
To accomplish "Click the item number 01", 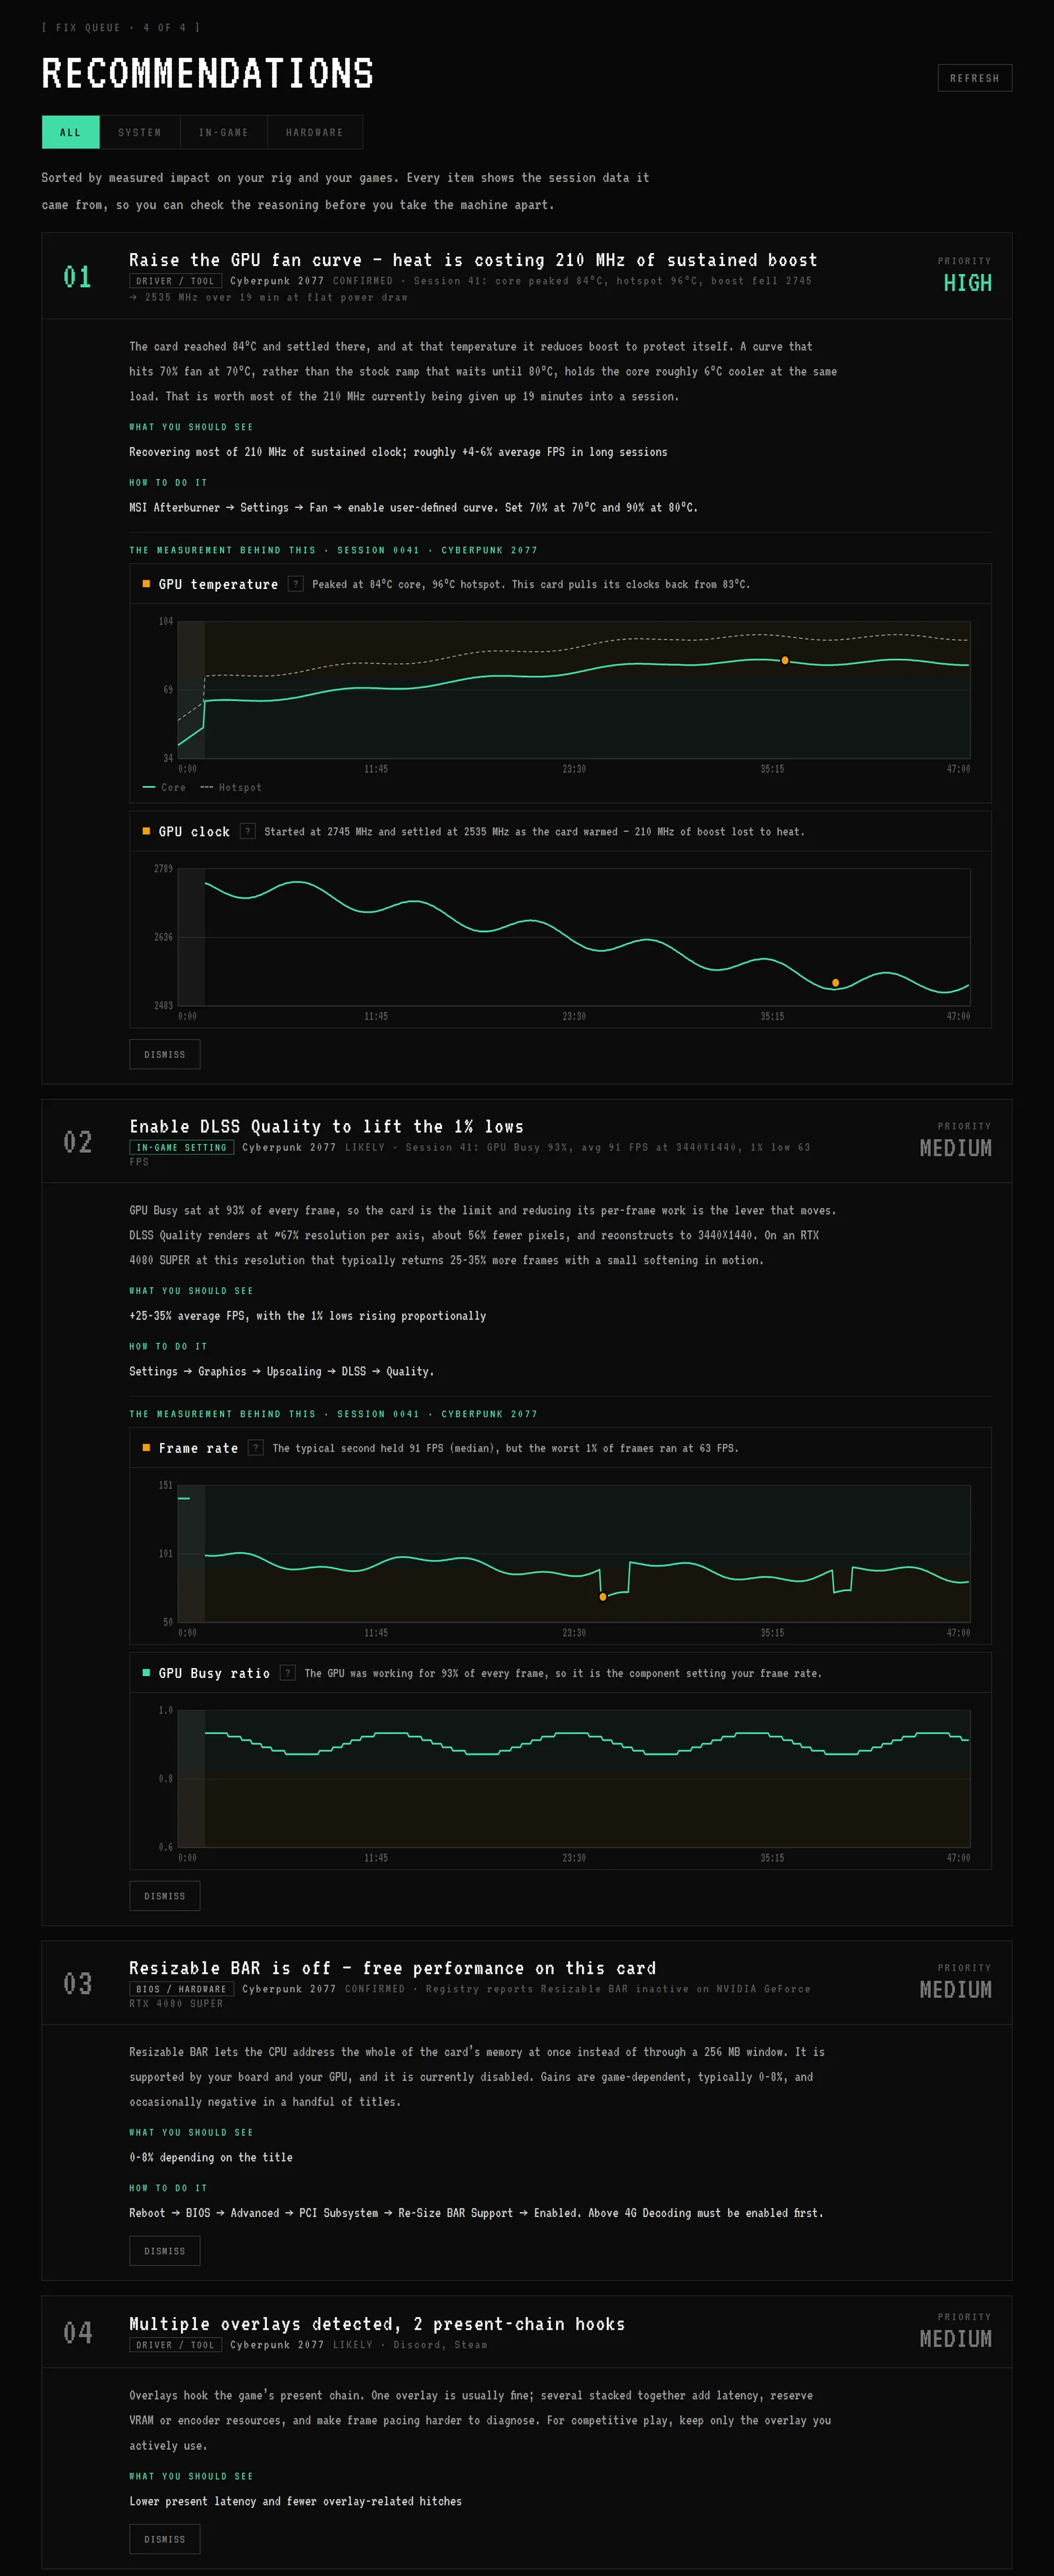I will pyautogui.click(x=77, y=277).
